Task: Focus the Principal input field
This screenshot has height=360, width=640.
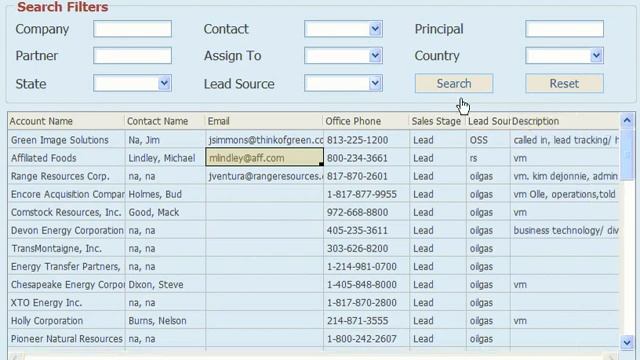Action: (564, 29)
